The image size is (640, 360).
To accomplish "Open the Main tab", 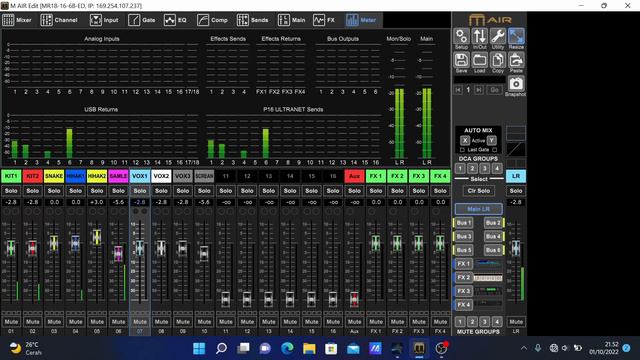I will coord(291,20).
